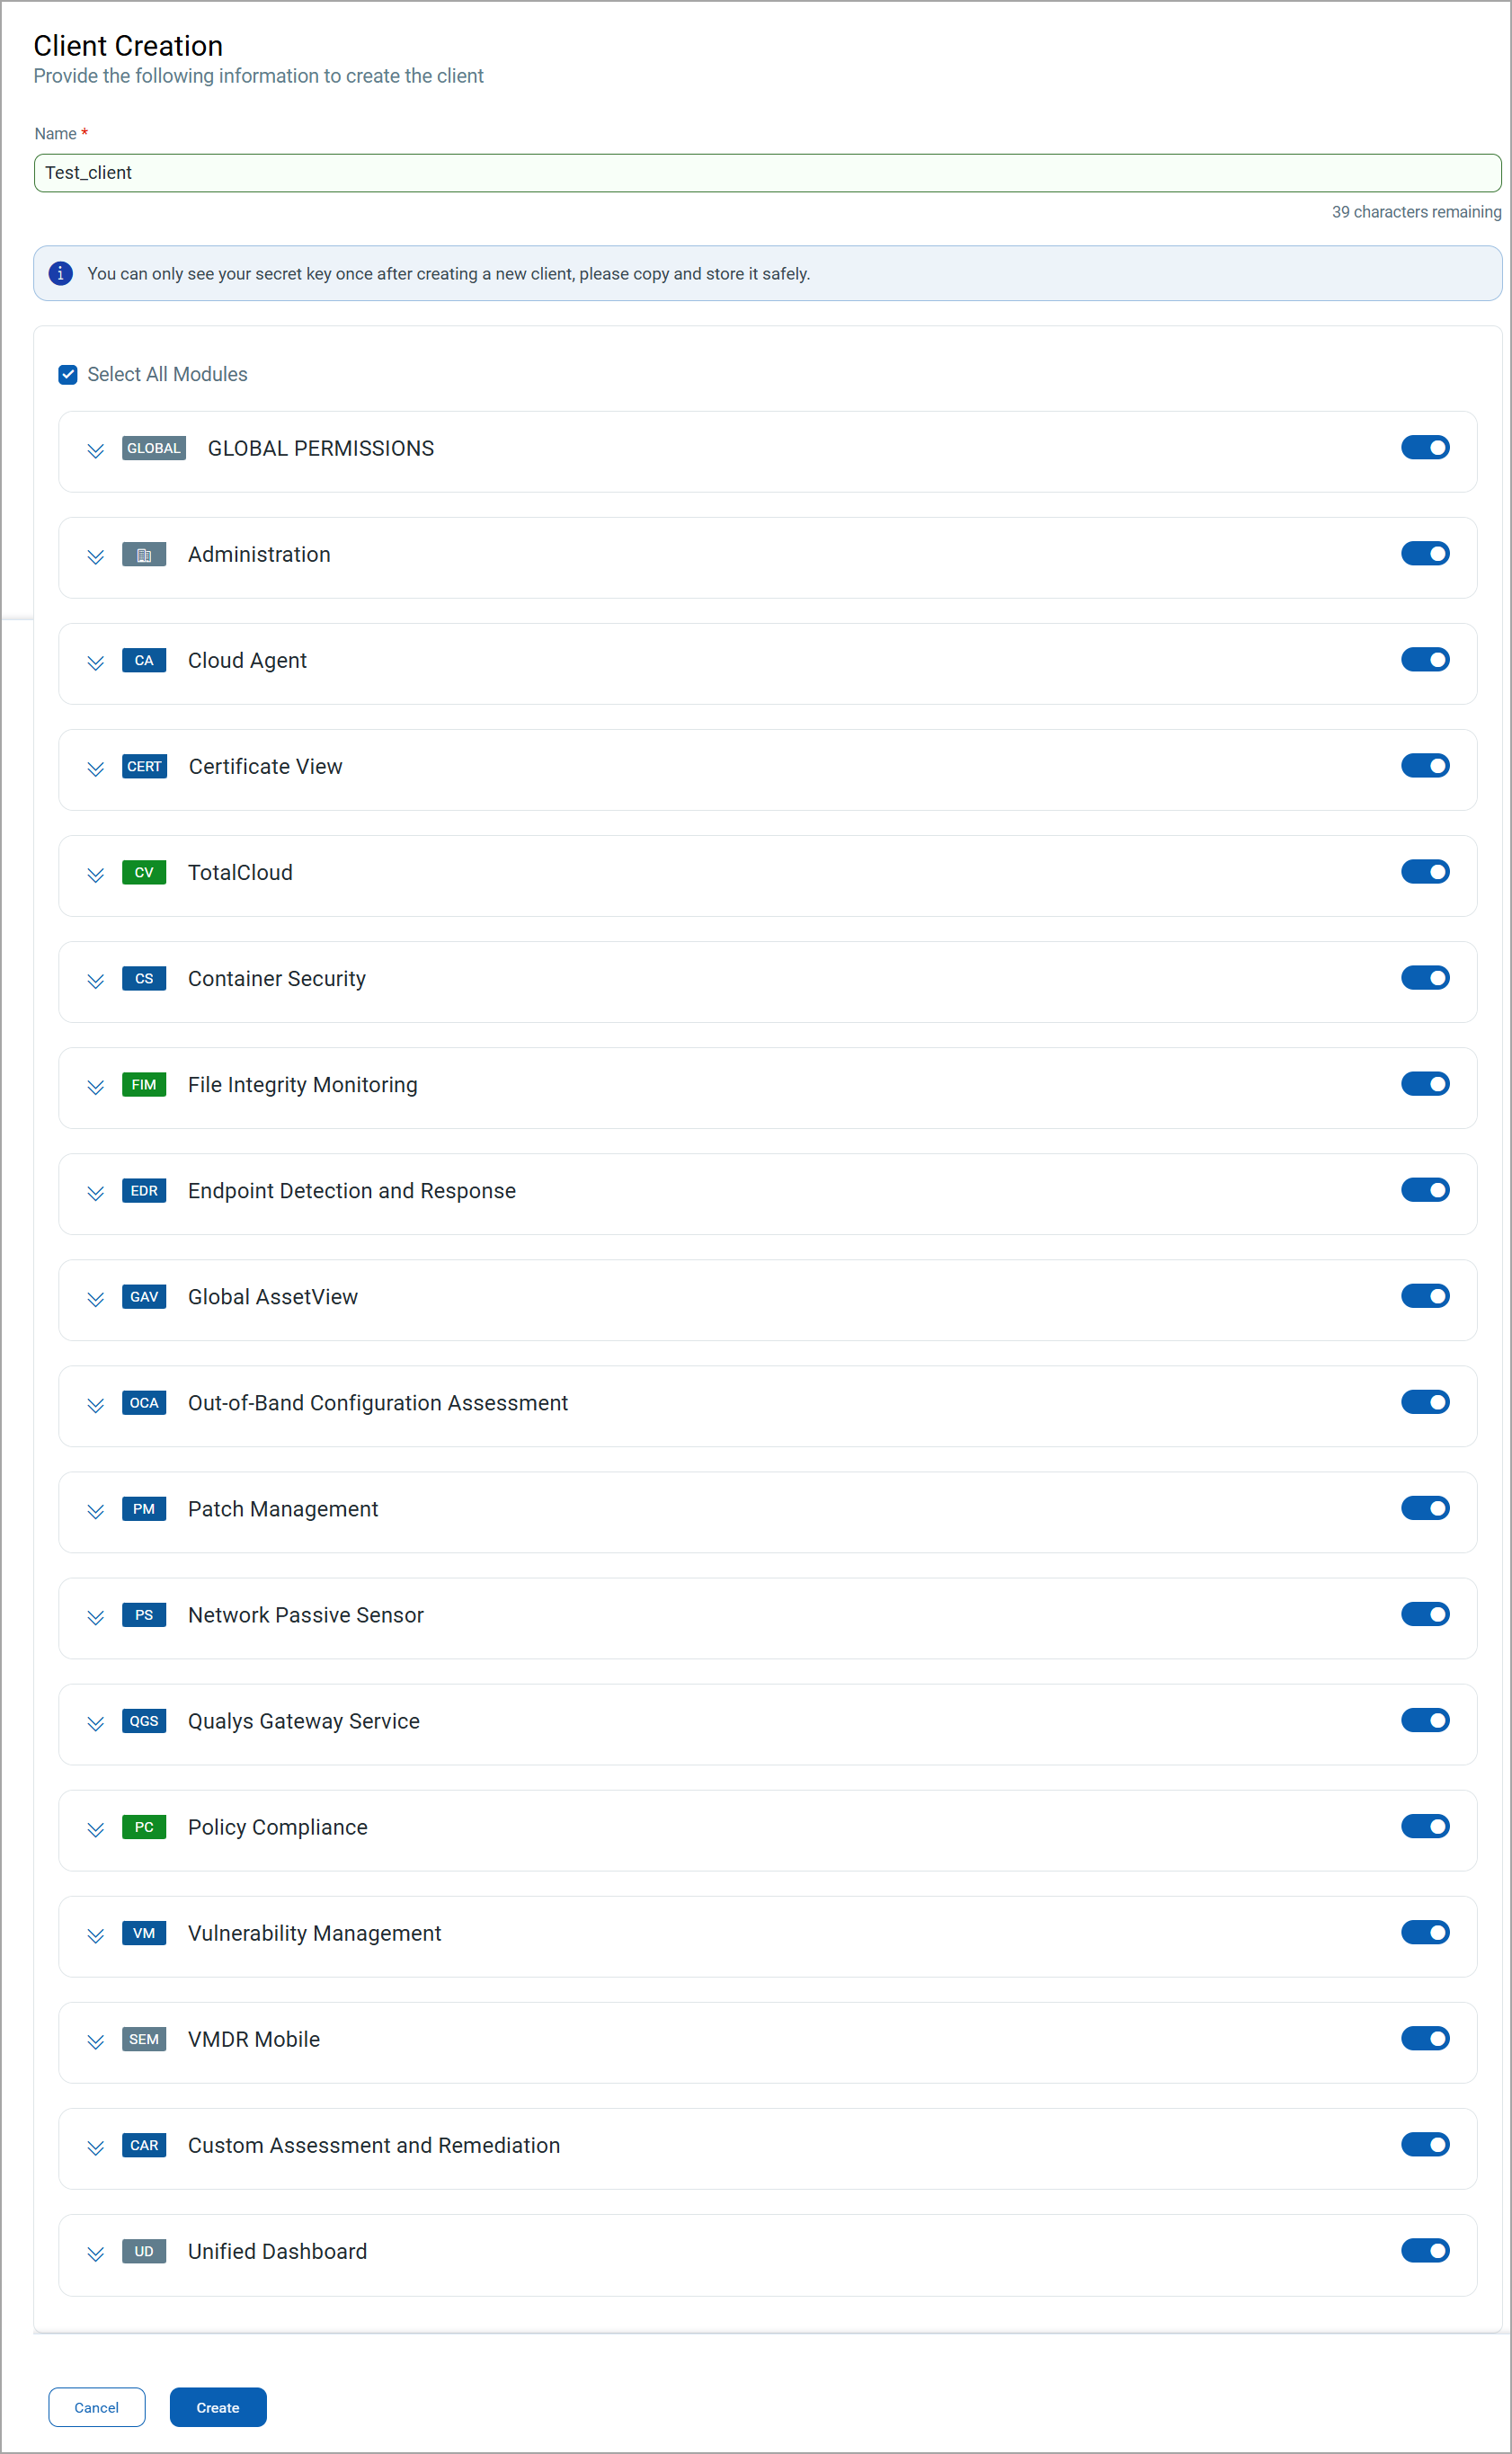This screenshot has height=2454, width=1512.
Task: Expand Qualys Gateway Service permissions
Action: (95, 1722)
